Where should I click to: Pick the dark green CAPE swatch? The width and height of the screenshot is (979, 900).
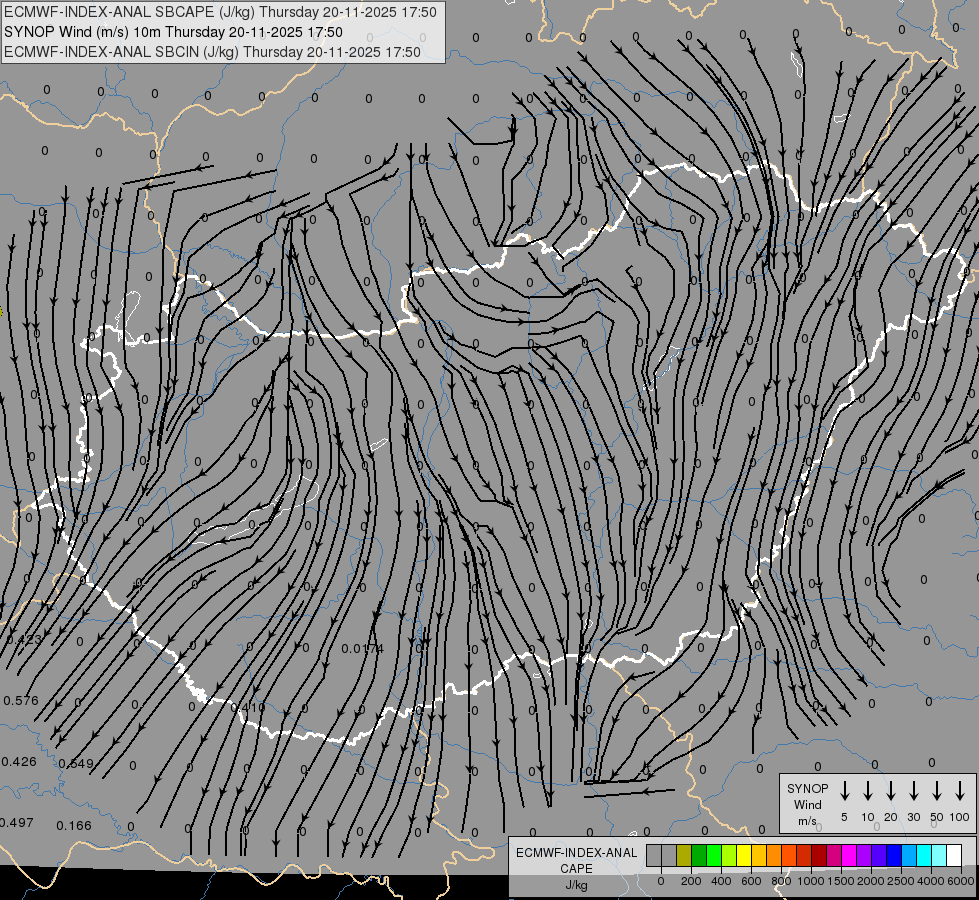click(x=699, y=855)
